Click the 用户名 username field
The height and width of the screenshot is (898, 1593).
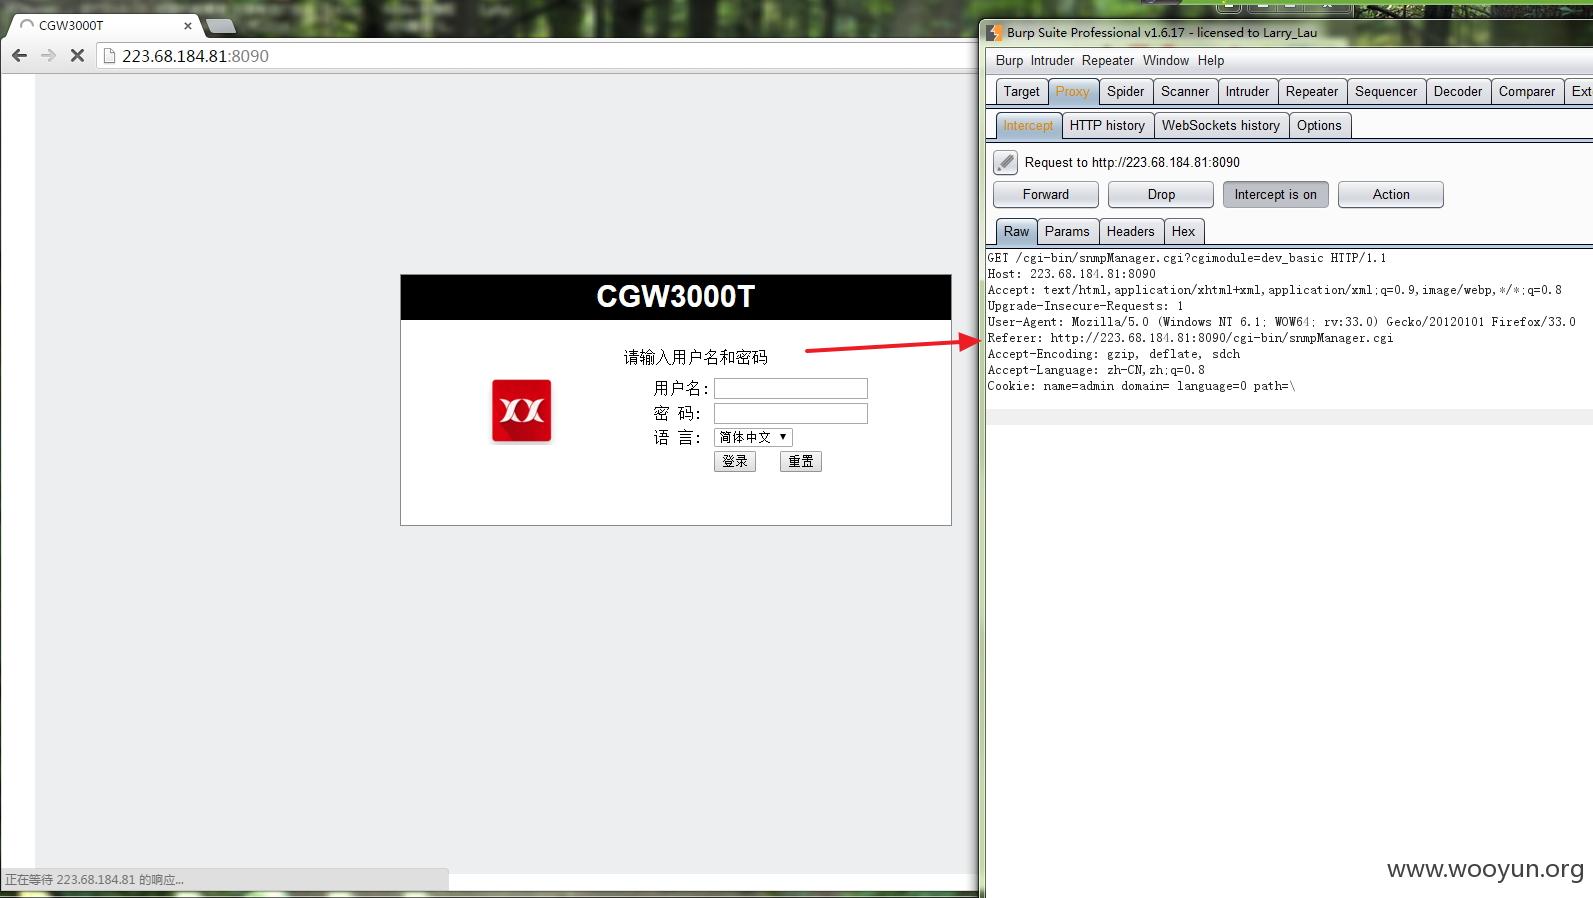click(x=790, y=388)
